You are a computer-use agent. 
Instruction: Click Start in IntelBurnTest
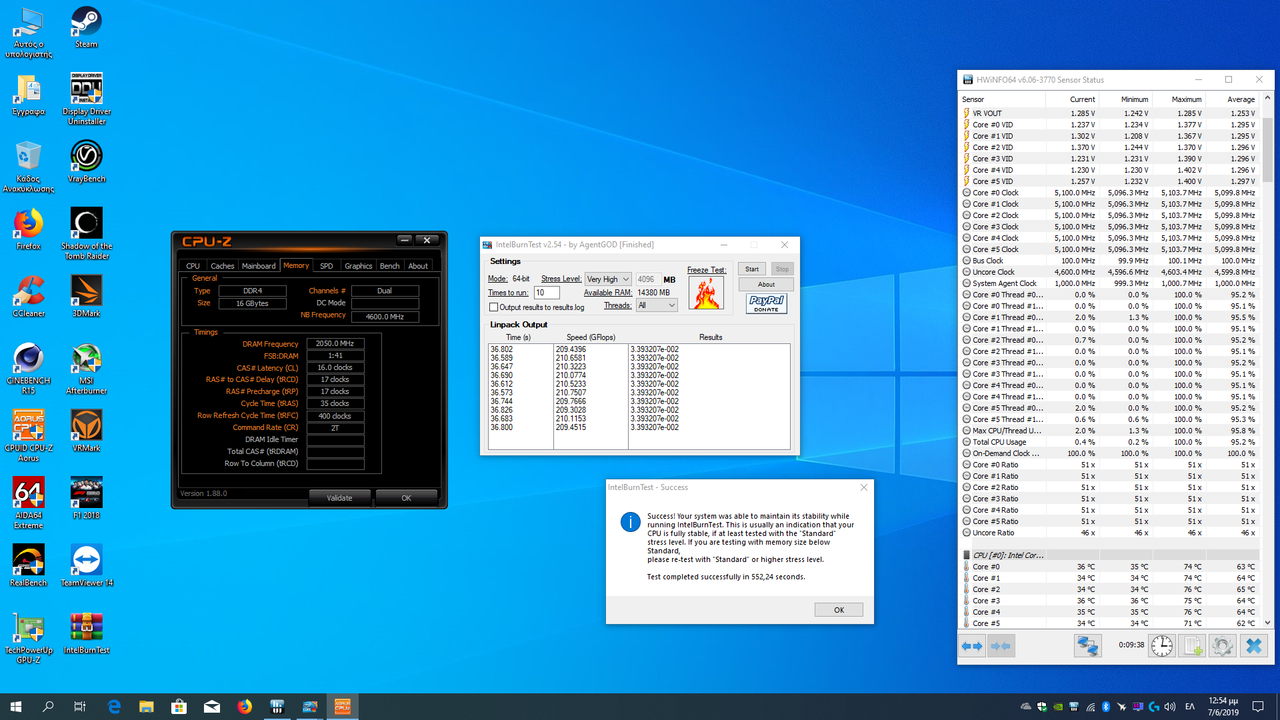[x=752, y=269]
